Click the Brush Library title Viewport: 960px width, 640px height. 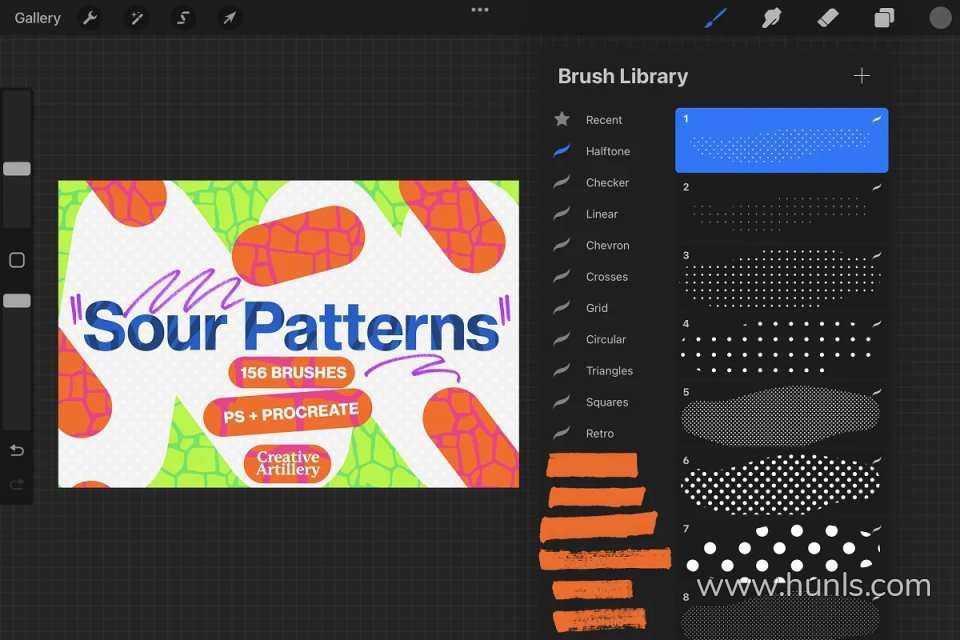pyautogui.click(x=623, y=76)
